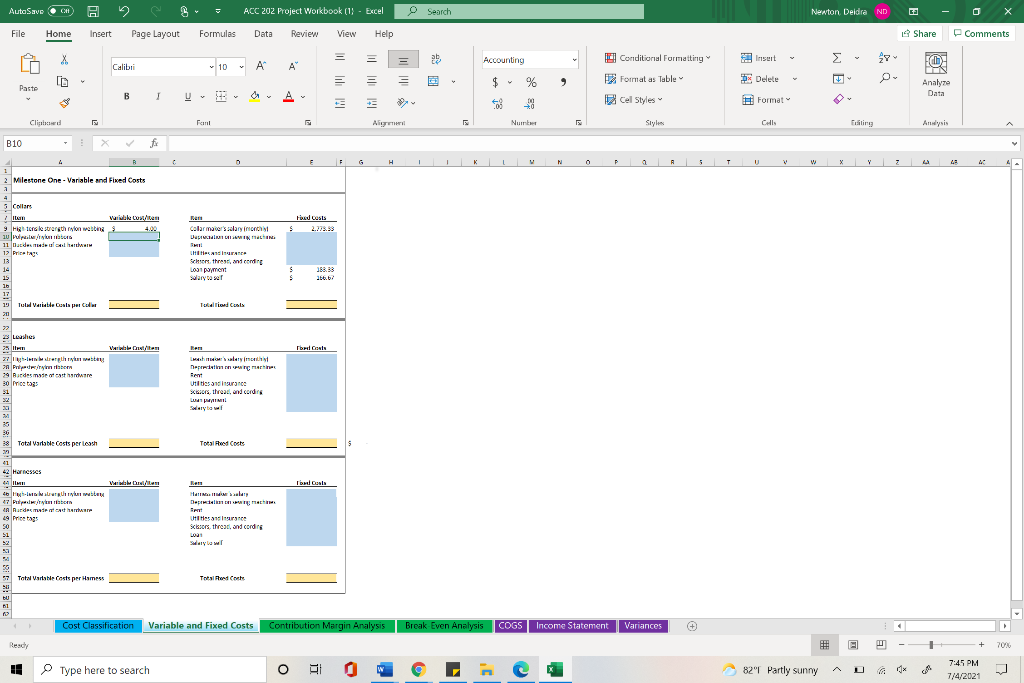The width and height of the screenshot is (1024, 683).
Task: Open the Calibri font name dropdown
Action: pyautogui.click(x=211, y=67)
